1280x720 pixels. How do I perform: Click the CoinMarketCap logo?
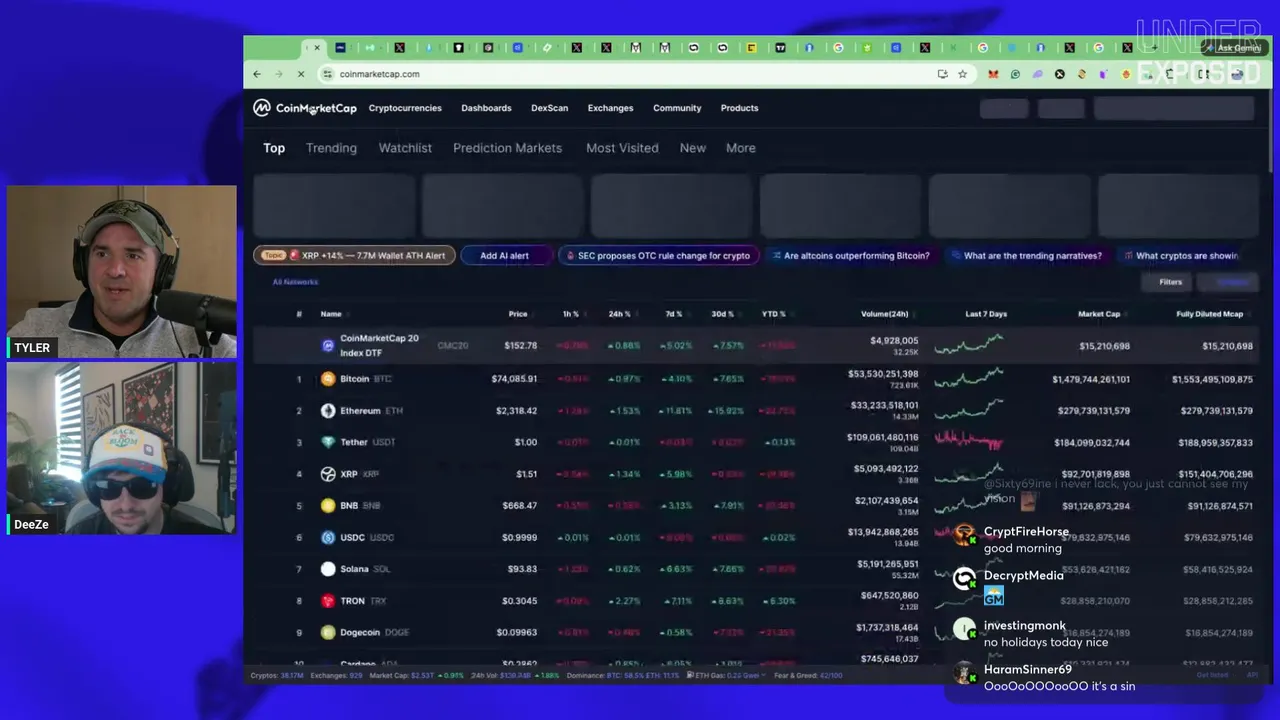pos(304,108)
